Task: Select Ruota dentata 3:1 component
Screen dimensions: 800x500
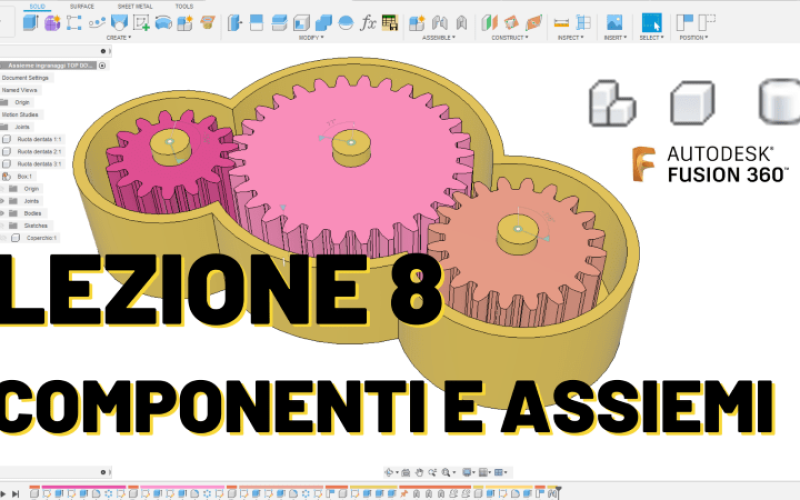Action: pos(39,164)
